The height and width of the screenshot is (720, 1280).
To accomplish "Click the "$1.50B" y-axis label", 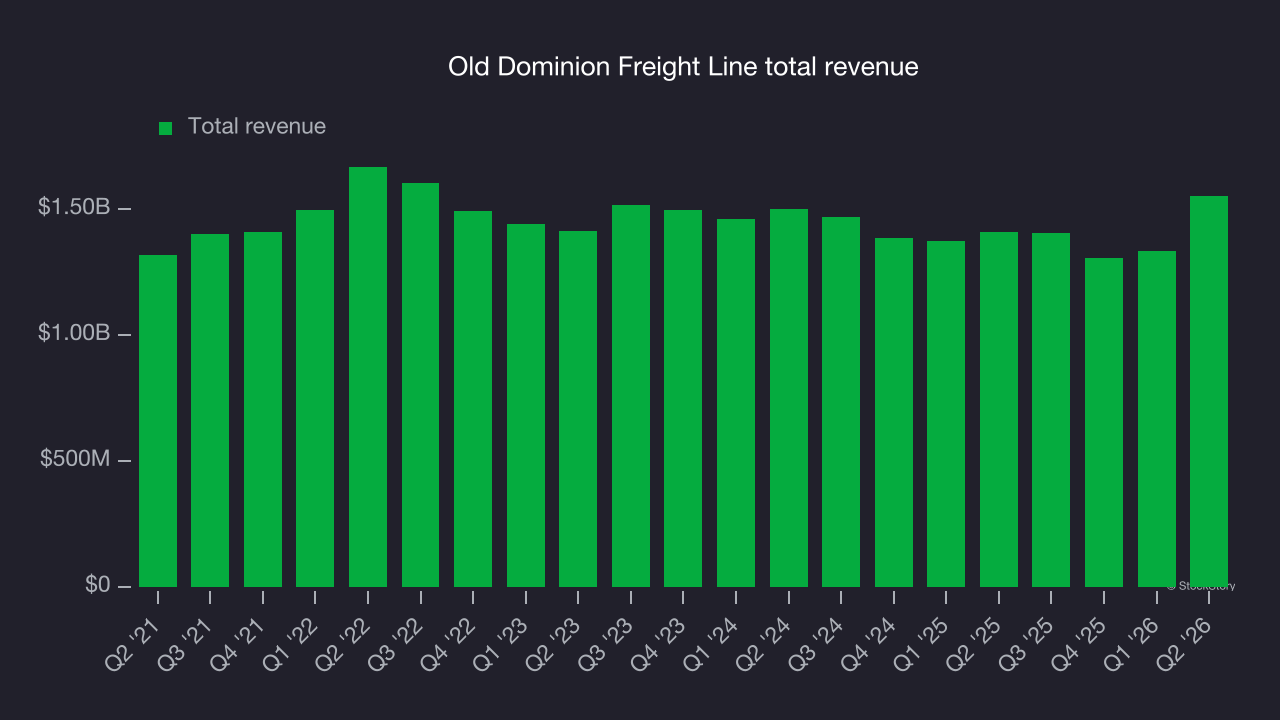I will point(74,208).
